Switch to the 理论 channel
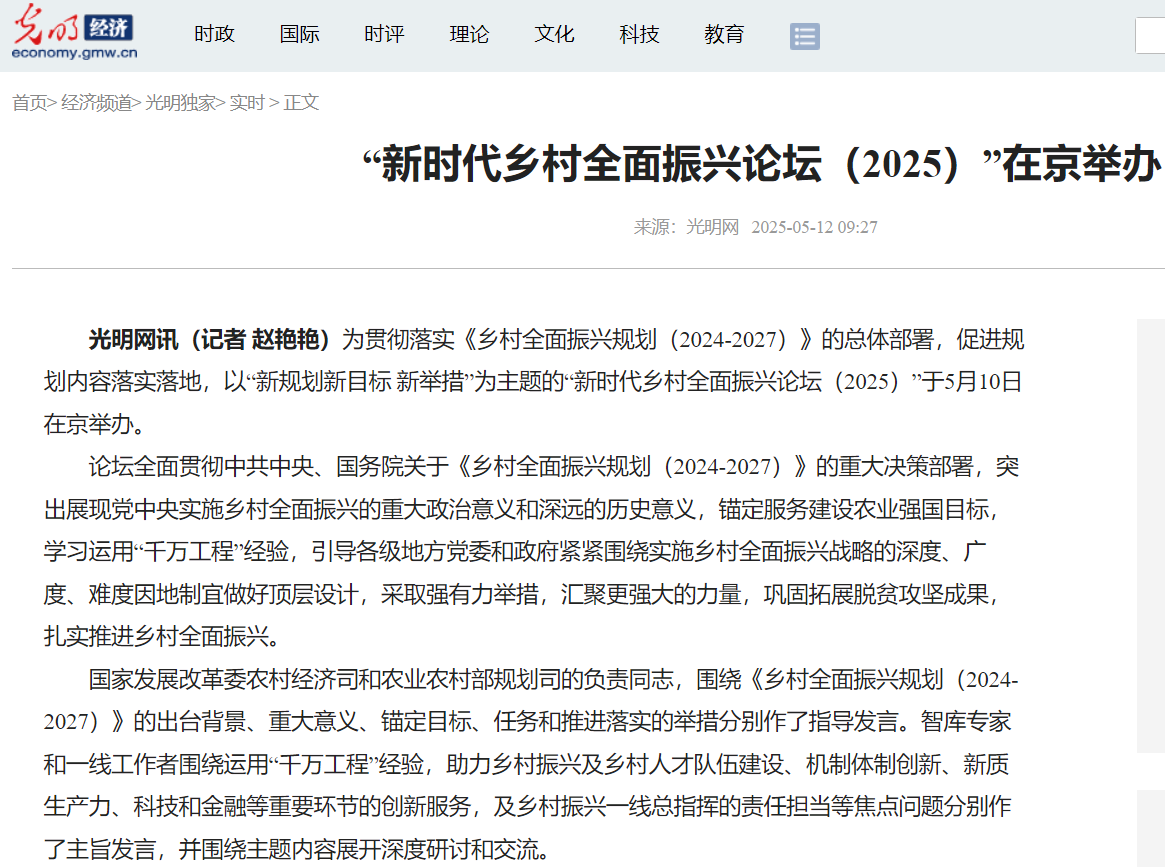 (x=469, y=35)
